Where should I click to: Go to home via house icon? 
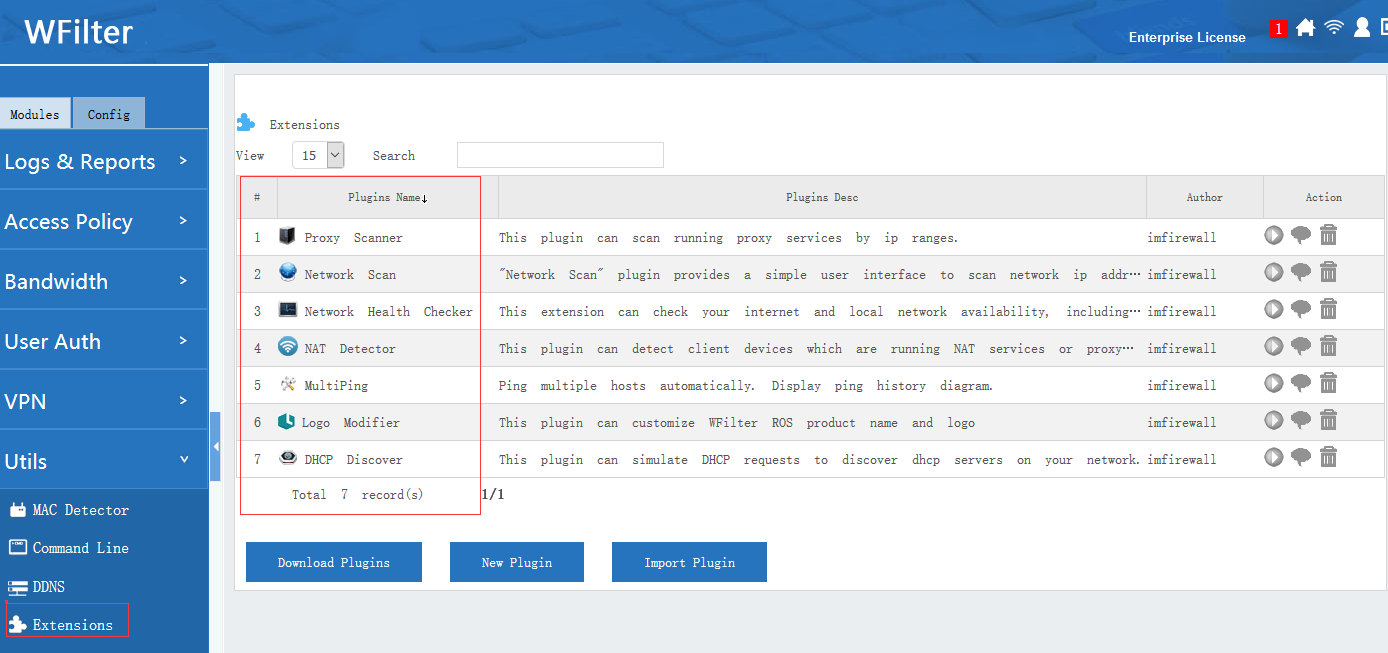click(1305, 28)
